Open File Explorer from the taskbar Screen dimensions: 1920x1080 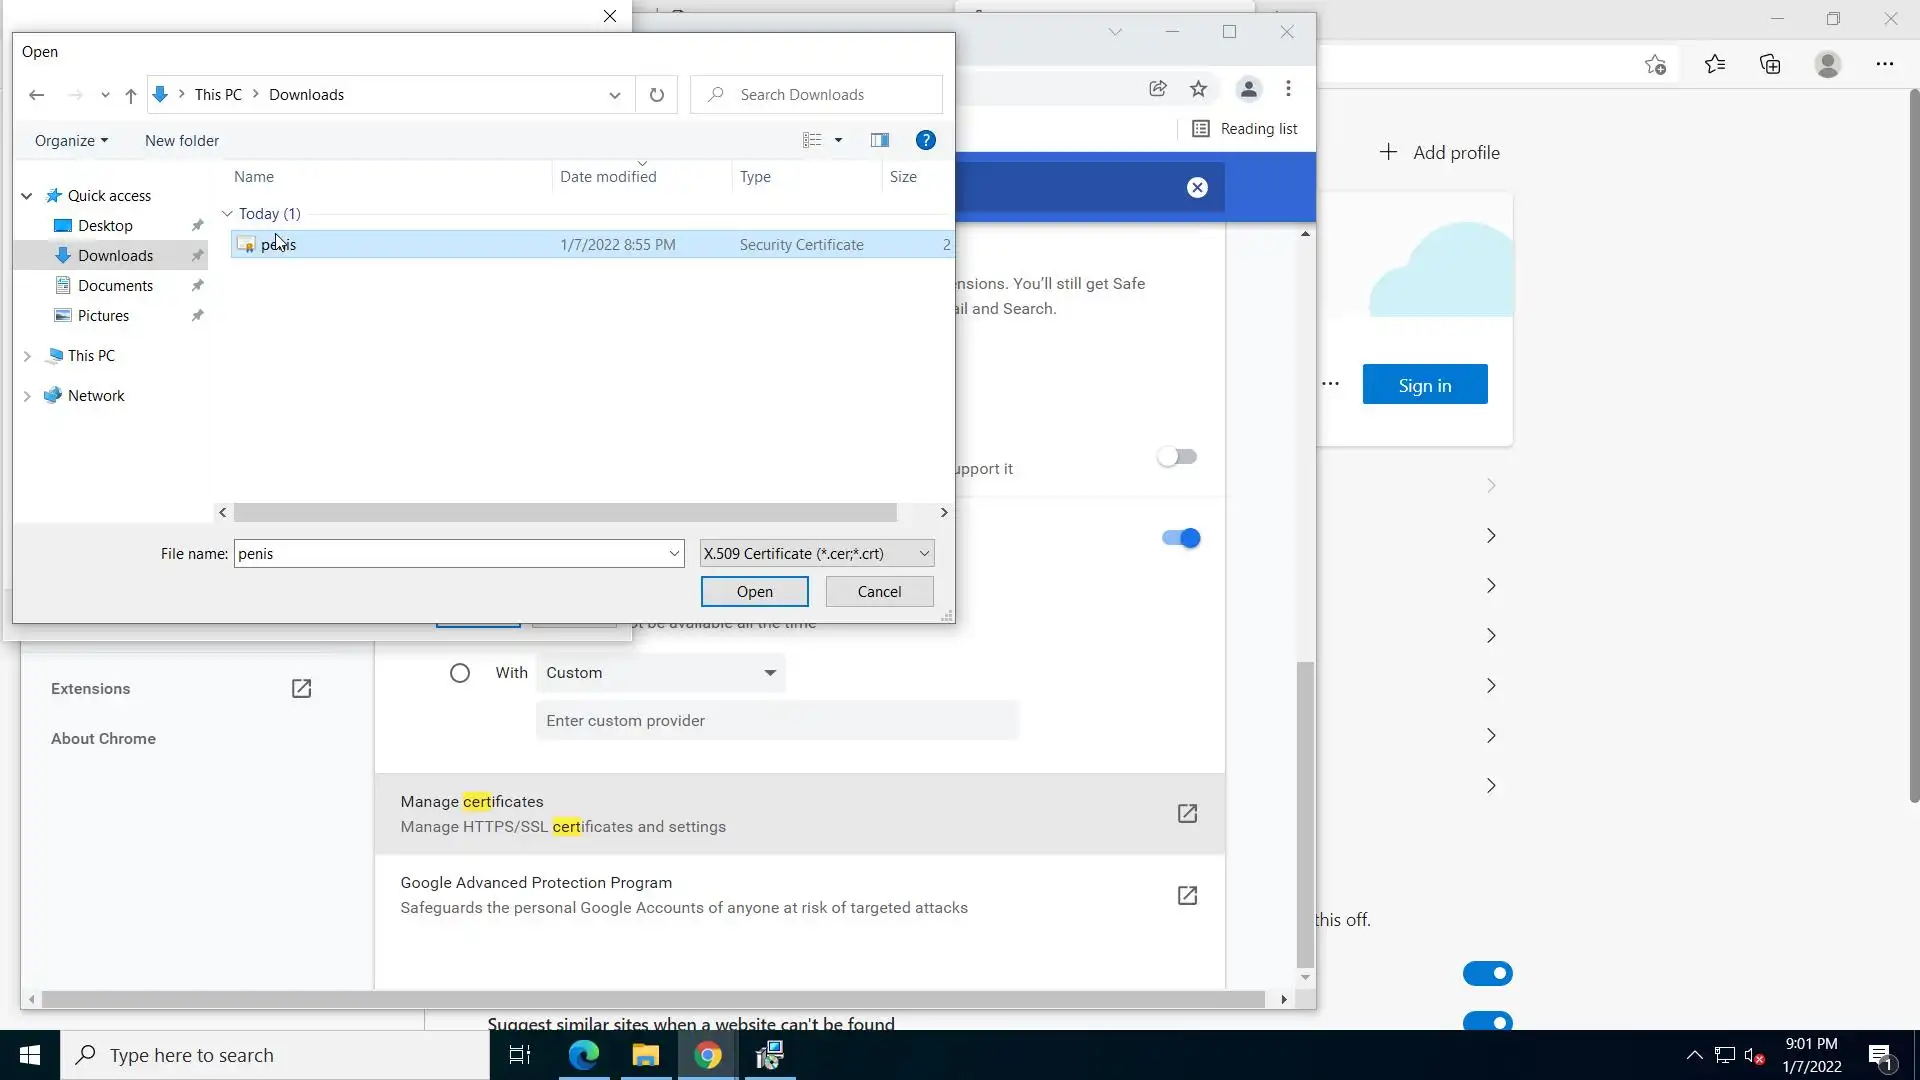[645, 1055]
